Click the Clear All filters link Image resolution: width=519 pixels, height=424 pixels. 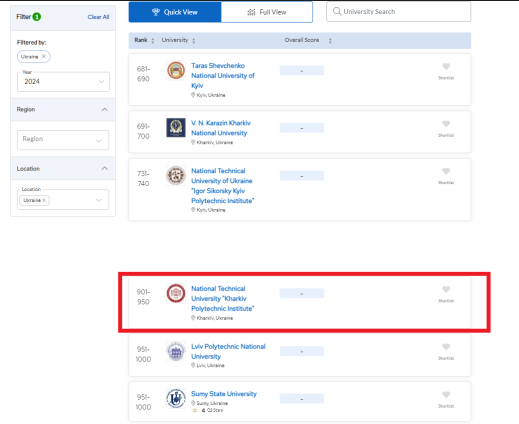coord(98,17)
